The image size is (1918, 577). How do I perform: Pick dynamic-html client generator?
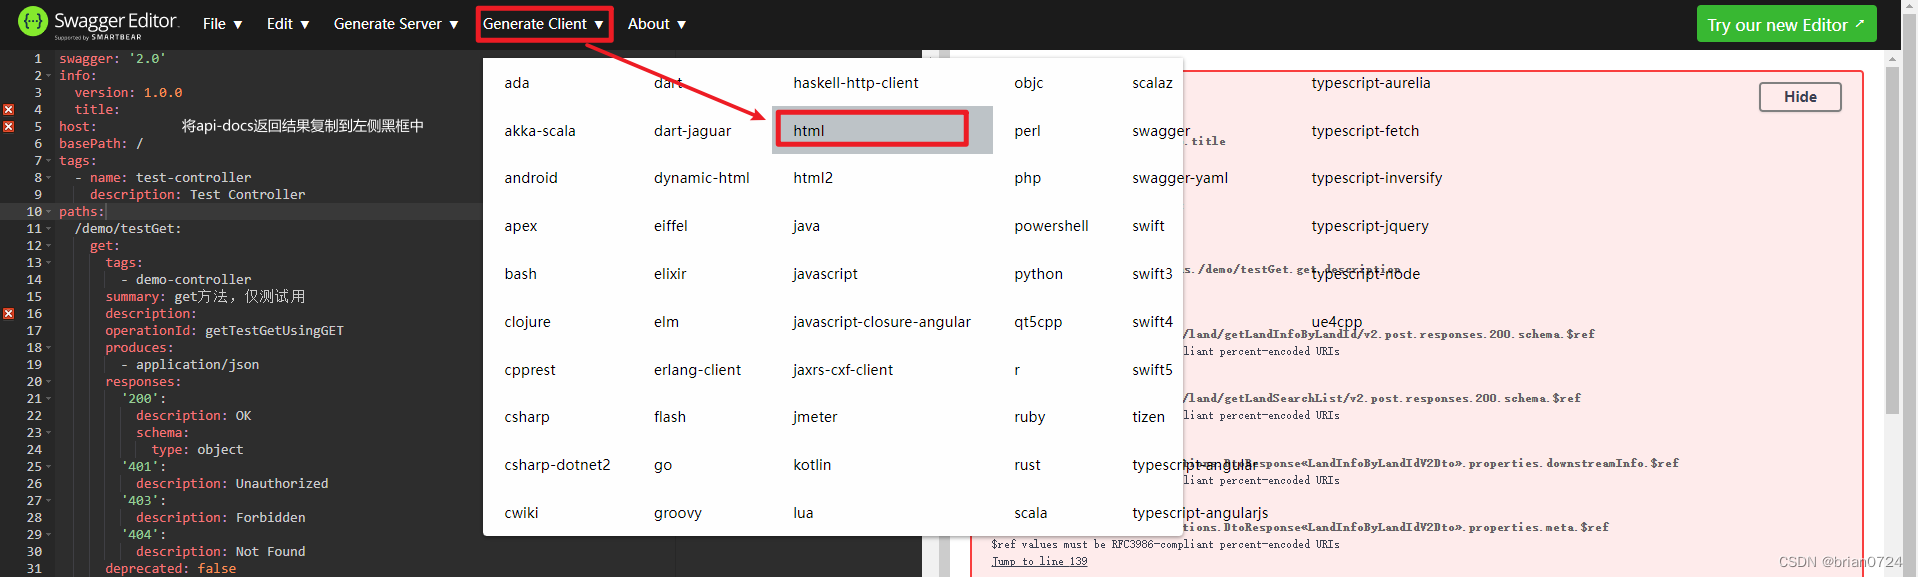click(701, 178)
